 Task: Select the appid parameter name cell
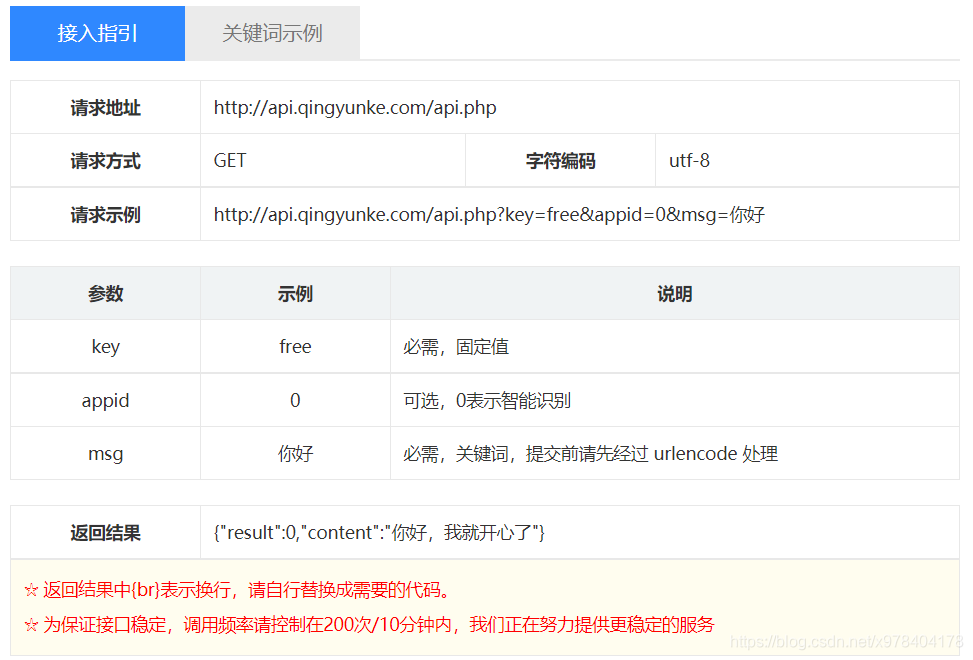(105, 400)
